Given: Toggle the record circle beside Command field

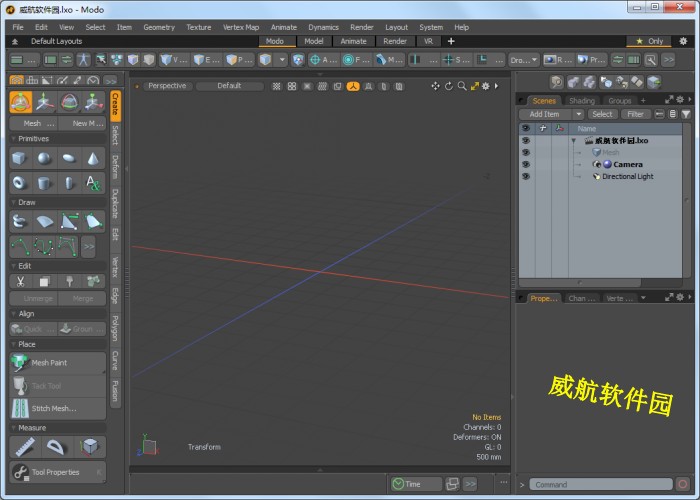Looking at the screenshot, I should (683, 484).
